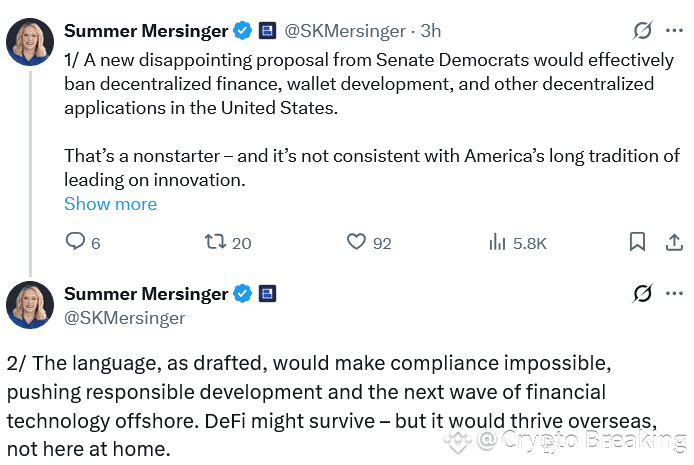
Task: Click the @SKMersinger handle on first tweet
Action: [x=346, y=31]
